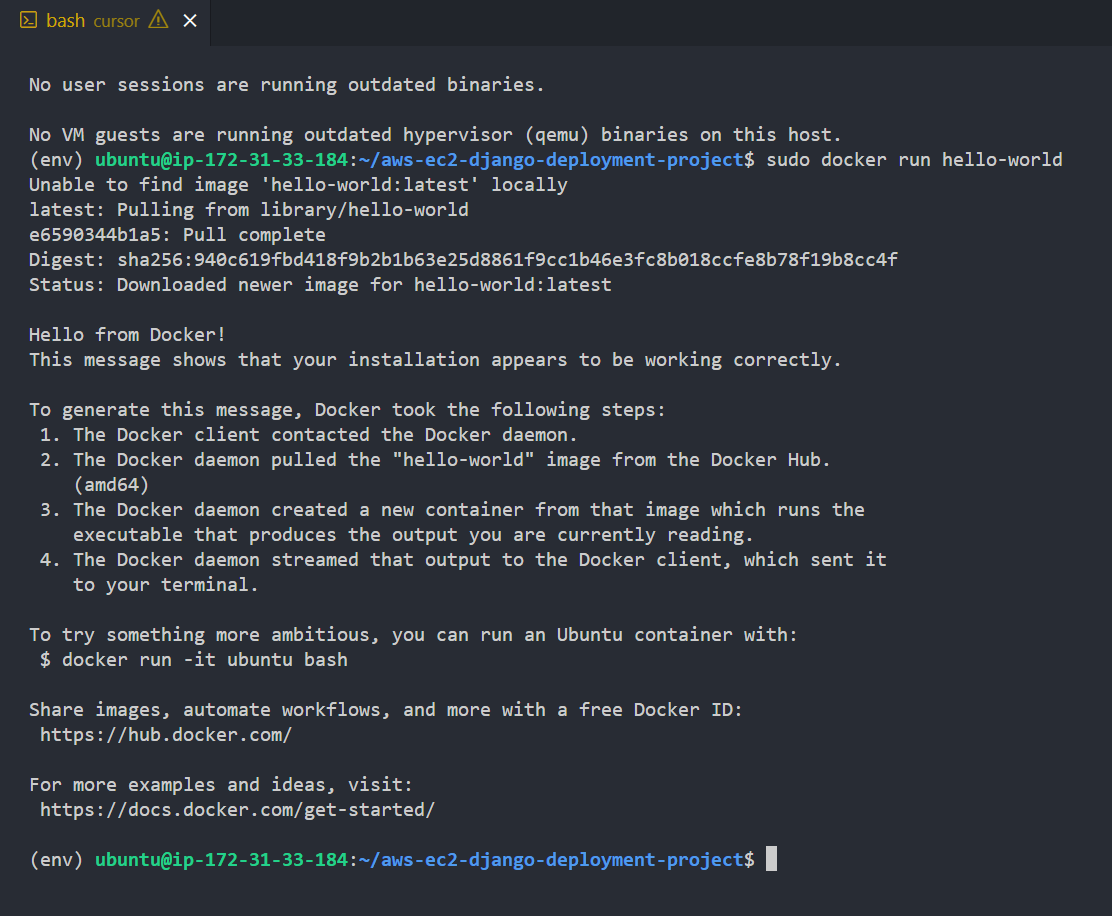Click the sha256 digest hash text
Viewport: 1112px width, 916px height.
(507, 260)
